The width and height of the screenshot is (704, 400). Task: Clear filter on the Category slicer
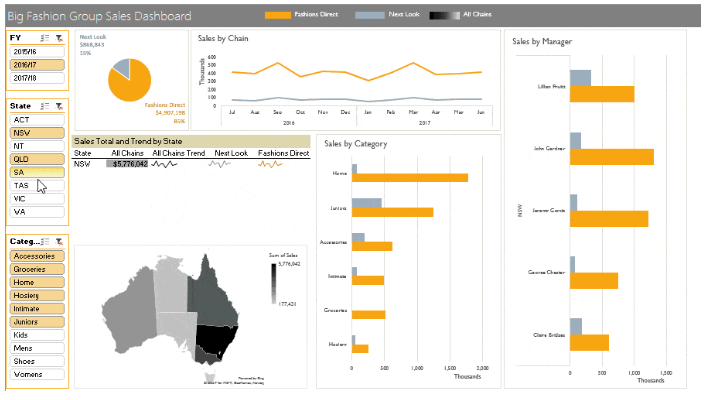59,242
